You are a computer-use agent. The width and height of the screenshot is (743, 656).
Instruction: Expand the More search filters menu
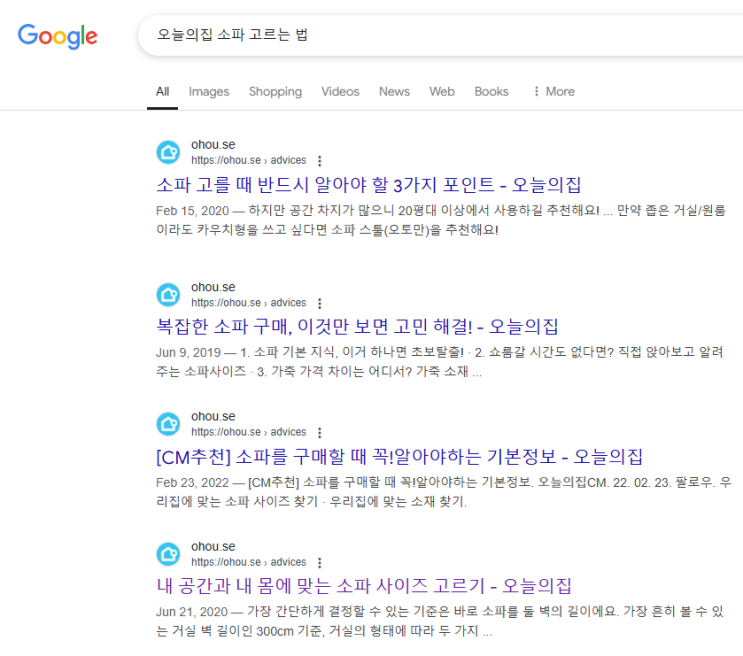pos(554,91)
